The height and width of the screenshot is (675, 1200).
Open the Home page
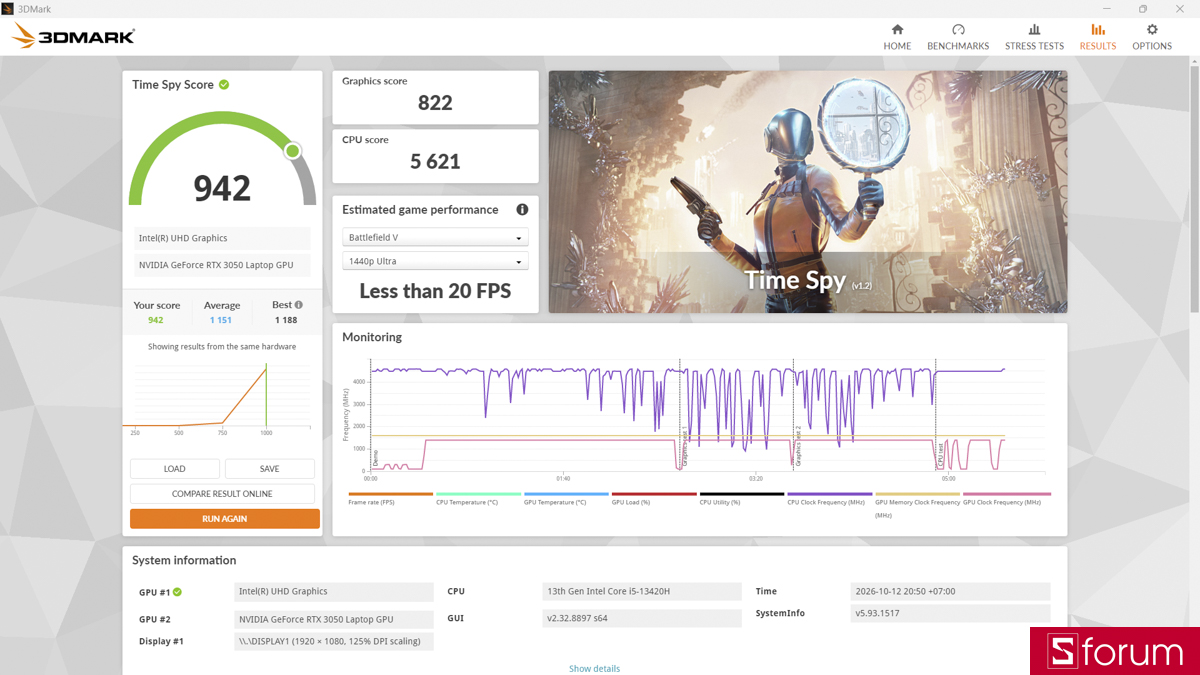coord(897,37)
